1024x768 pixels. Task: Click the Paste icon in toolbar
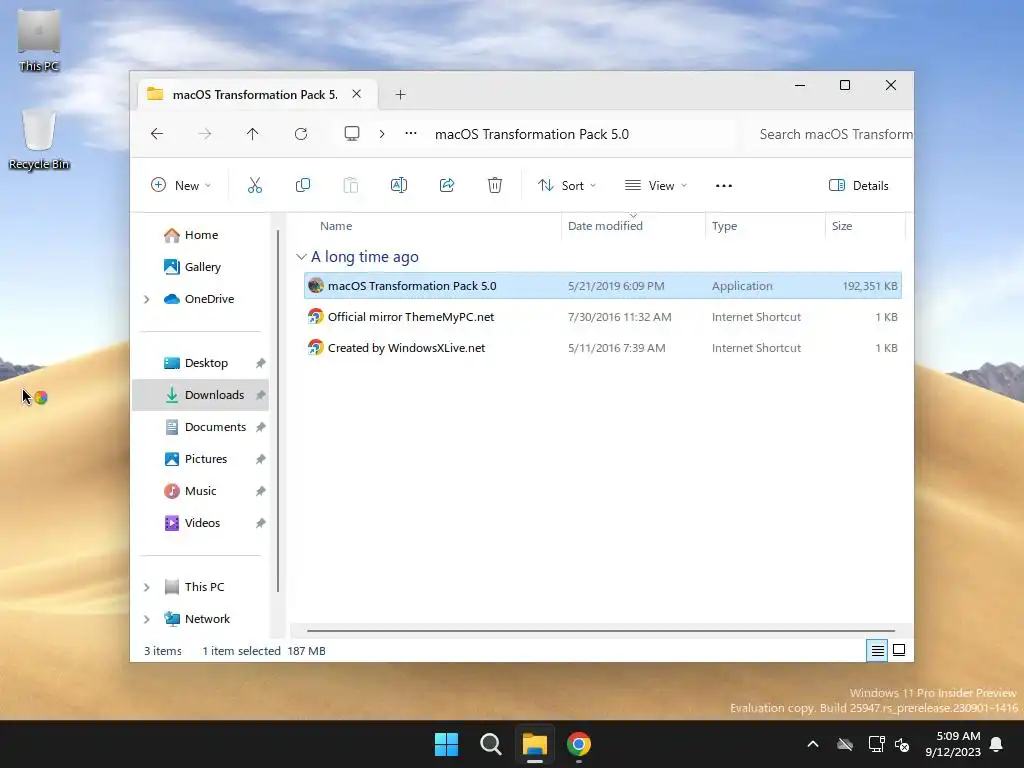[351, 185]
